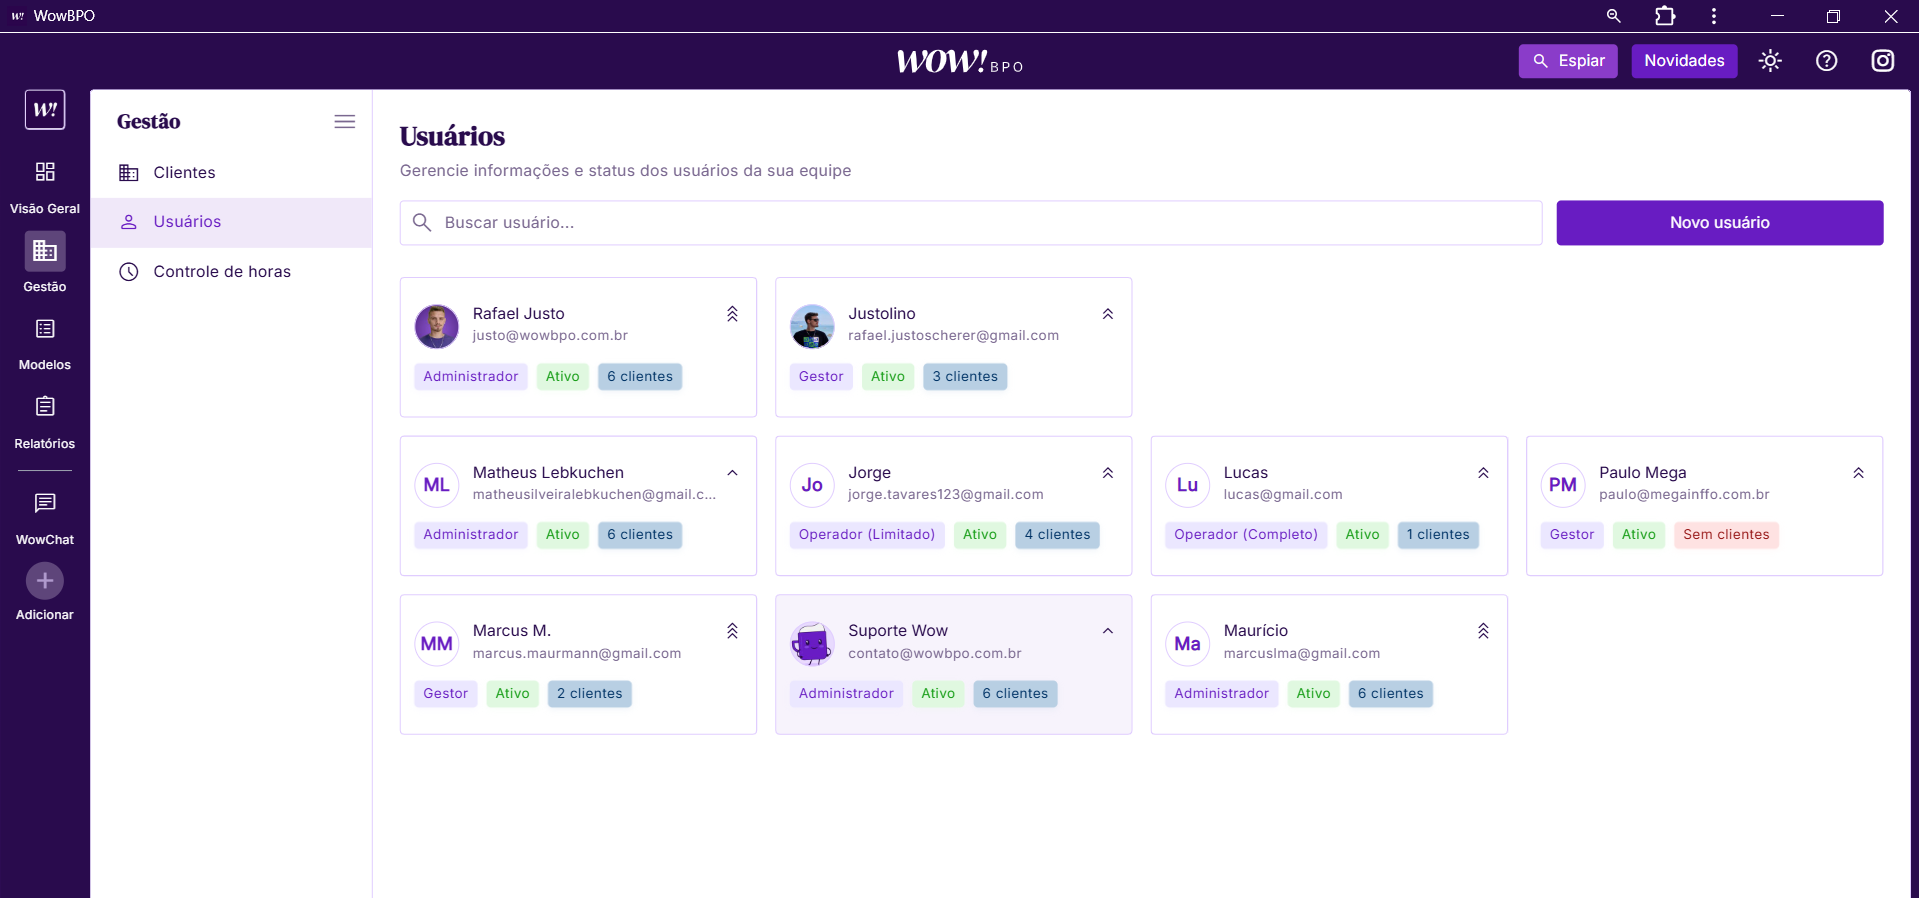This screenshot has height=898, width=1919.
Task: Open the Novidades button in header
Action: coord(1684,61)
